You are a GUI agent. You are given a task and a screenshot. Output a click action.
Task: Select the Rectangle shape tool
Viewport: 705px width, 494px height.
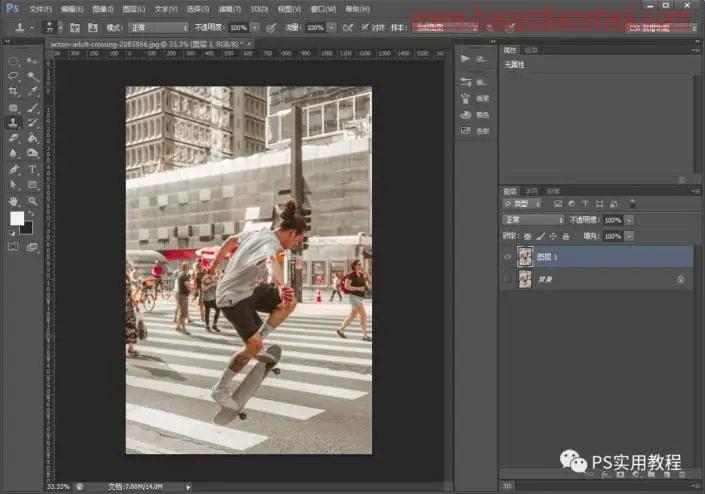click(32, 185)
